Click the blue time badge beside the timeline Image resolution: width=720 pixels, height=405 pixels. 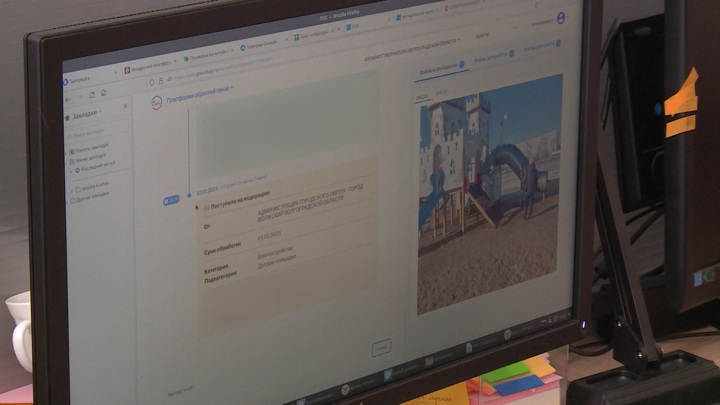171,200
